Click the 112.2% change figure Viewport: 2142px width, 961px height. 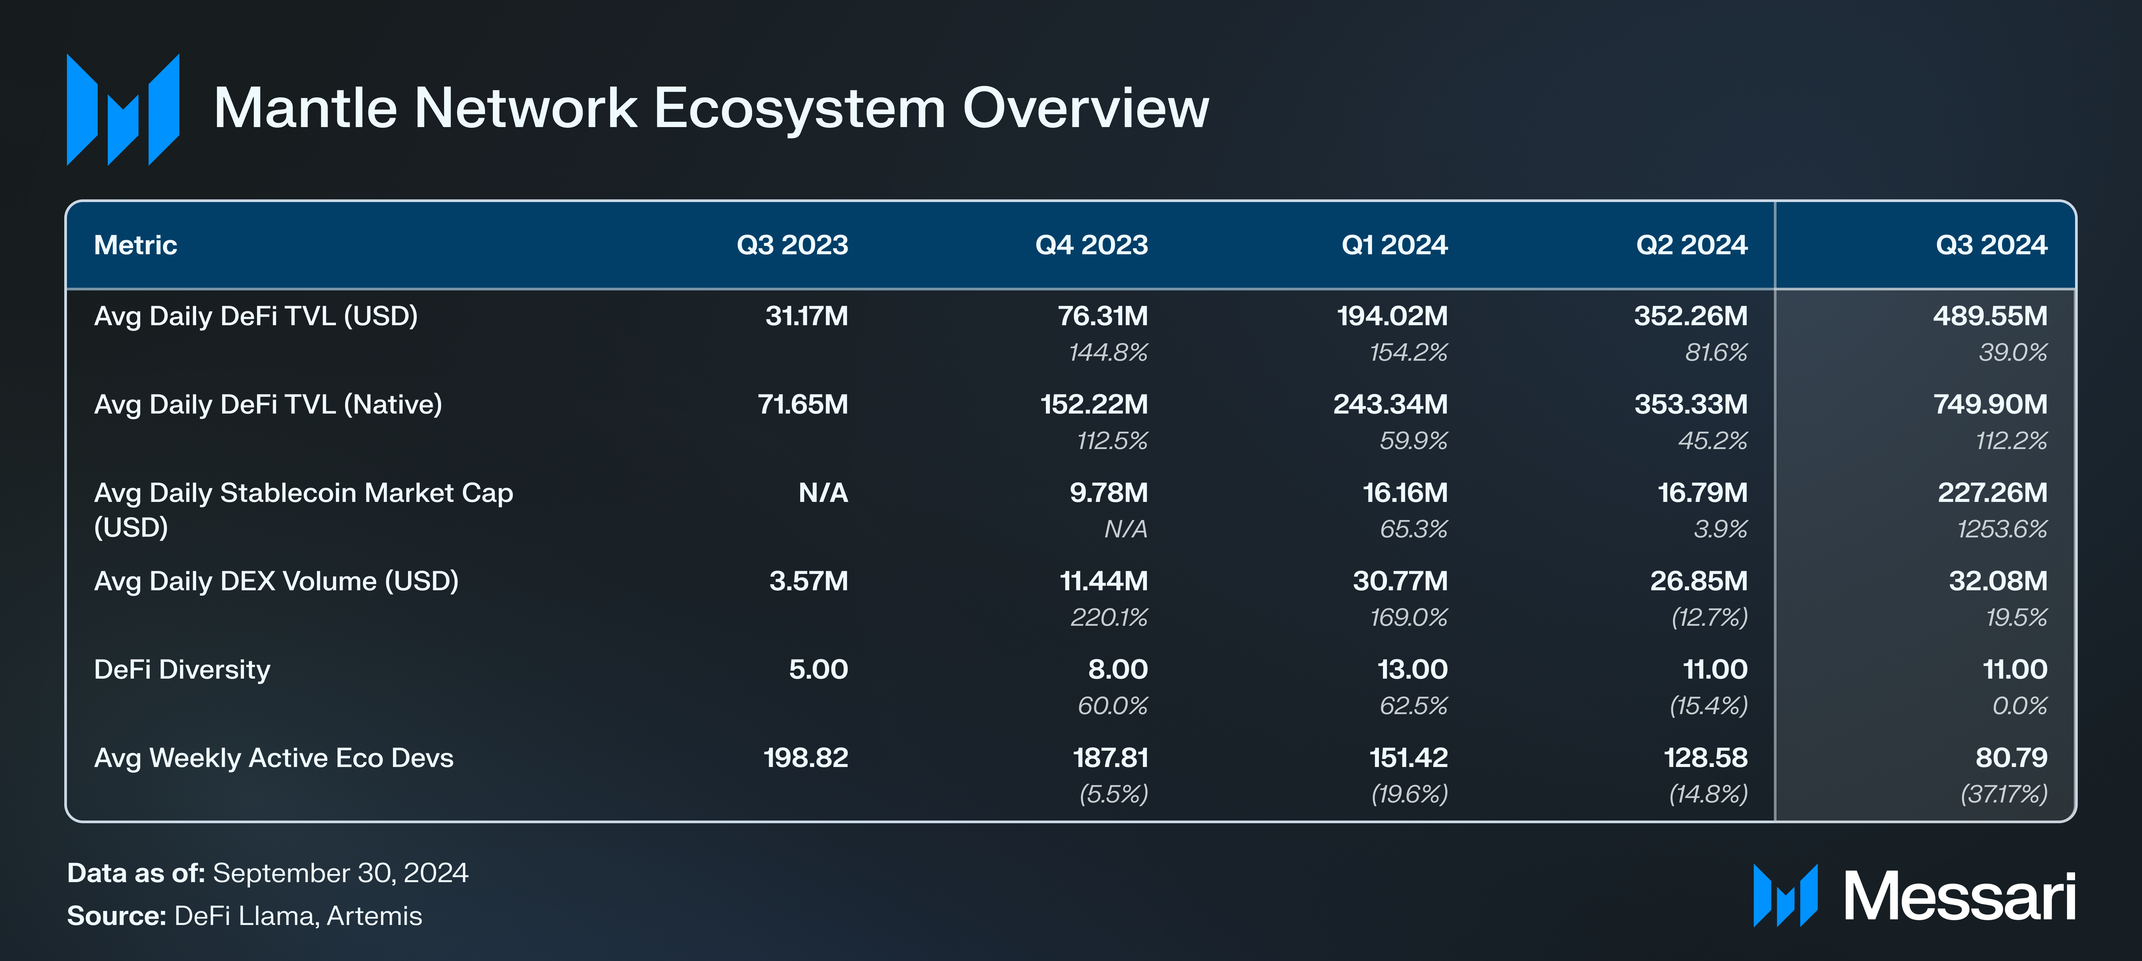point(2011,440)
